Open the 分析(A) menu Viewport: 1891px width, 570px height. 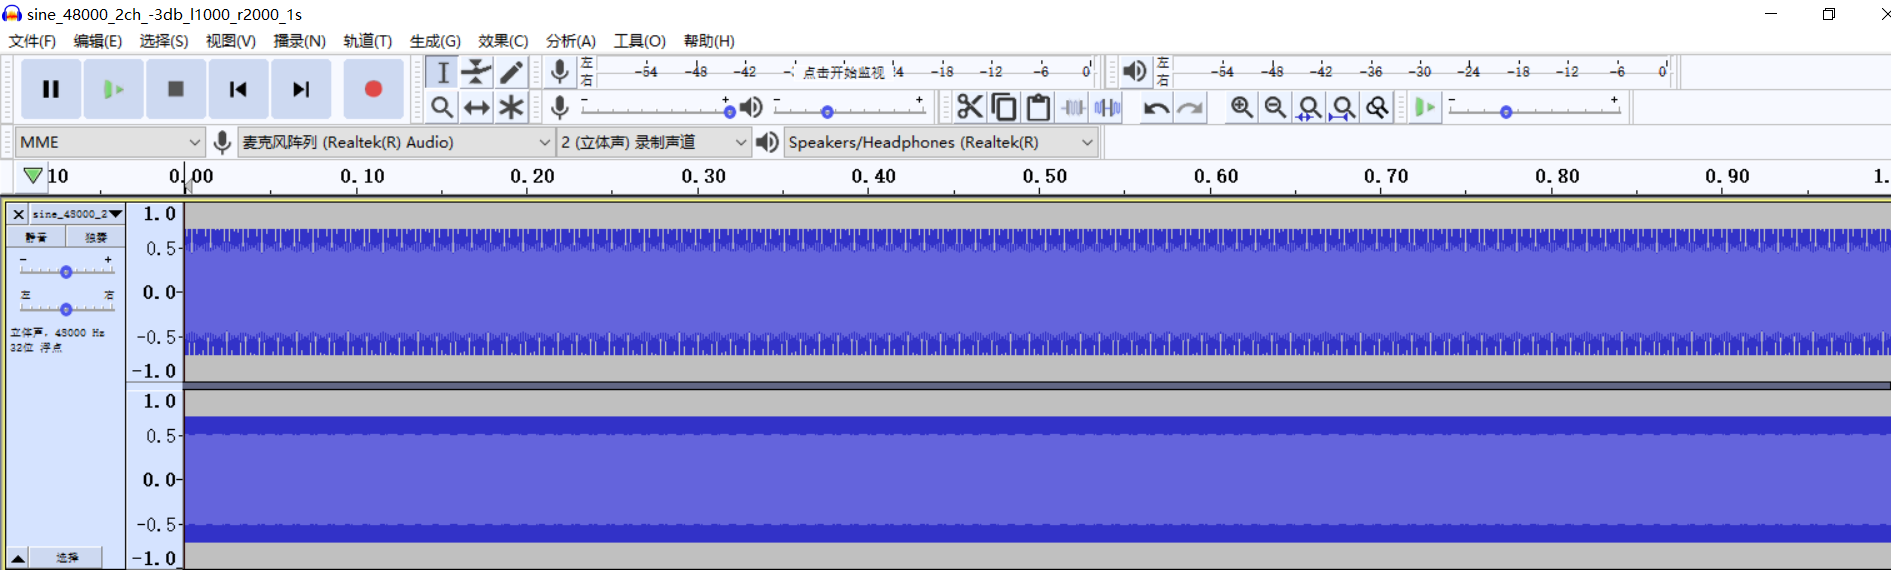[570, 41]
